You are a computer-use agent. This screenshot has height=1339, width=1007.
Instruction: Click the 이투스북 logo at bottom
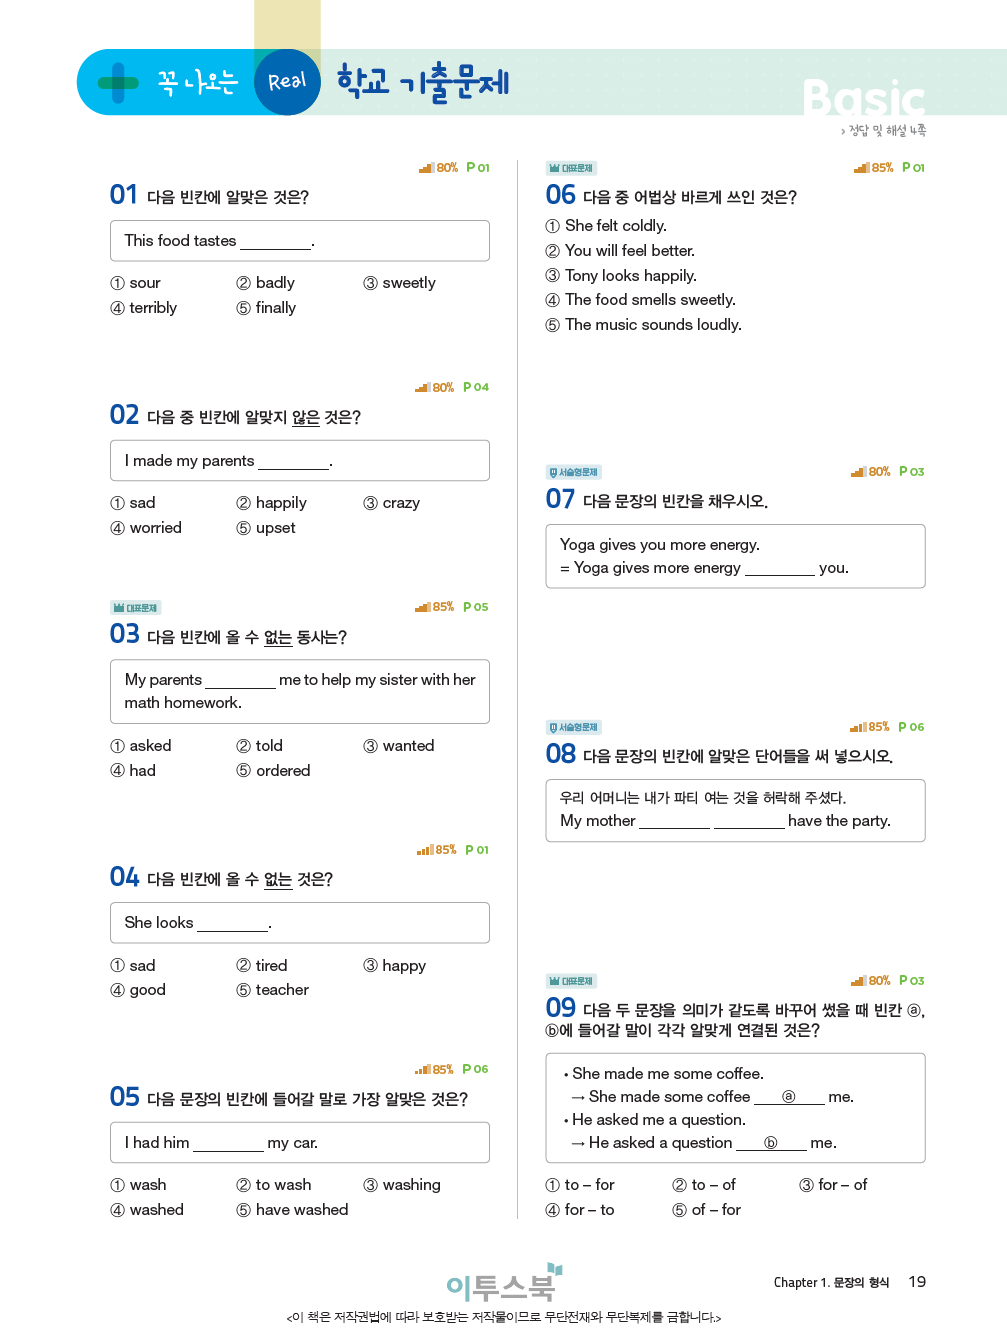502,1284
